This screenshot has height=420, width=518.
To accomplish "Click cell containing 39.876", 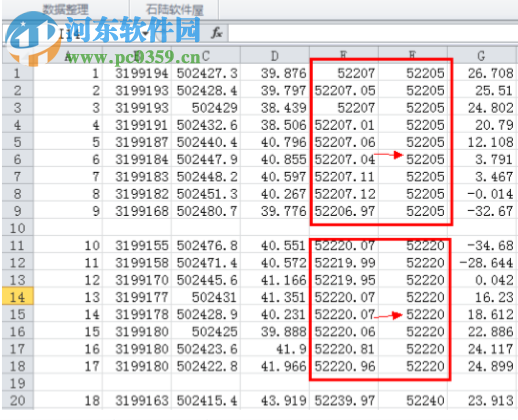I will (x=275, y=73).
